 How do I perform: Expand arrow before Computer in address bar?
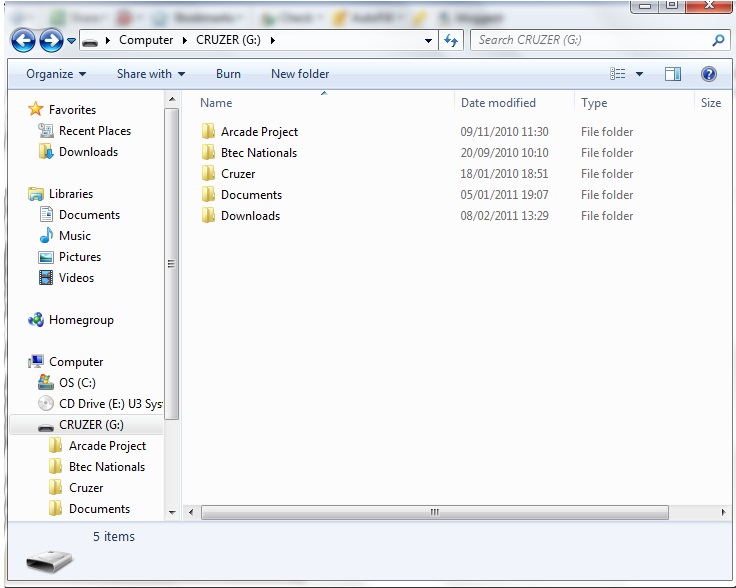pos(108,40)
